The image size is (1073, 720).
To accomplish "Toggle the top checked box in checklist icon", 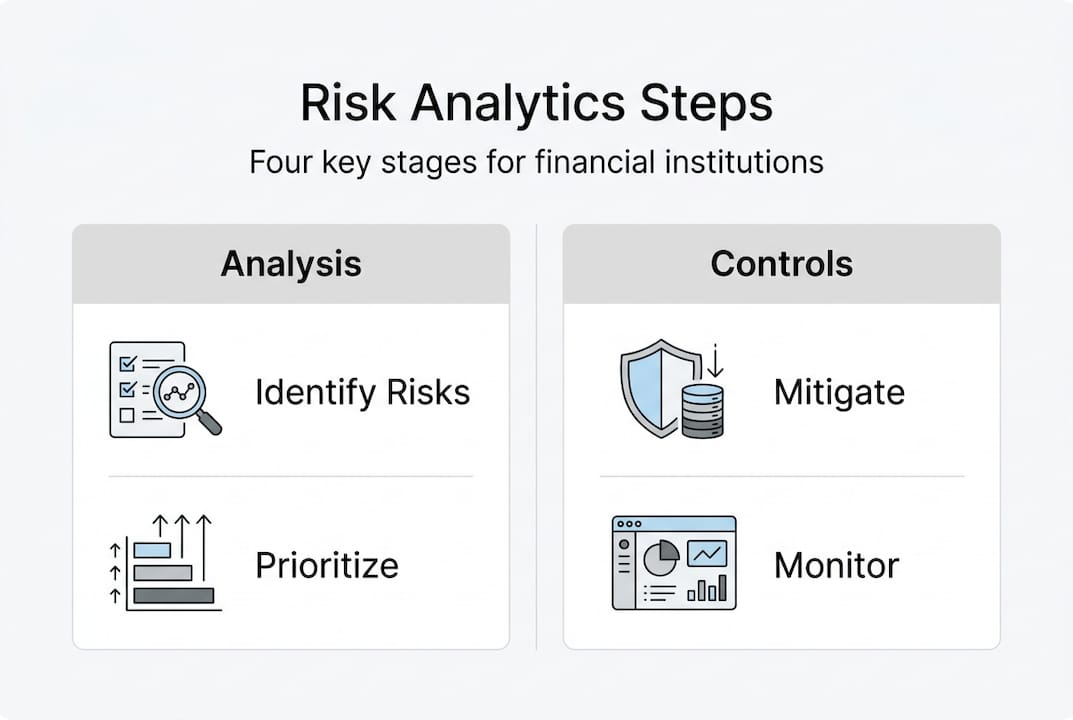I will [127, 360].
